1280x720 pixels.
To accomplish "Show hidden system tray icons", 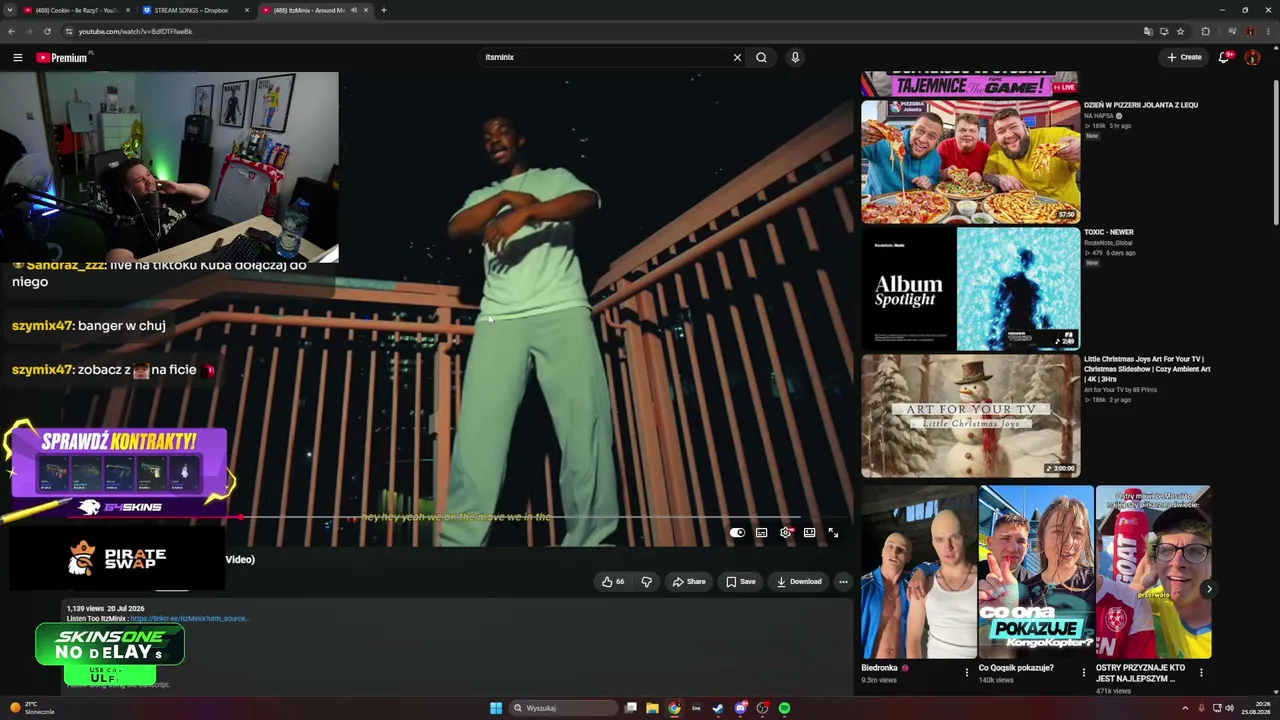I will 1185,708.
